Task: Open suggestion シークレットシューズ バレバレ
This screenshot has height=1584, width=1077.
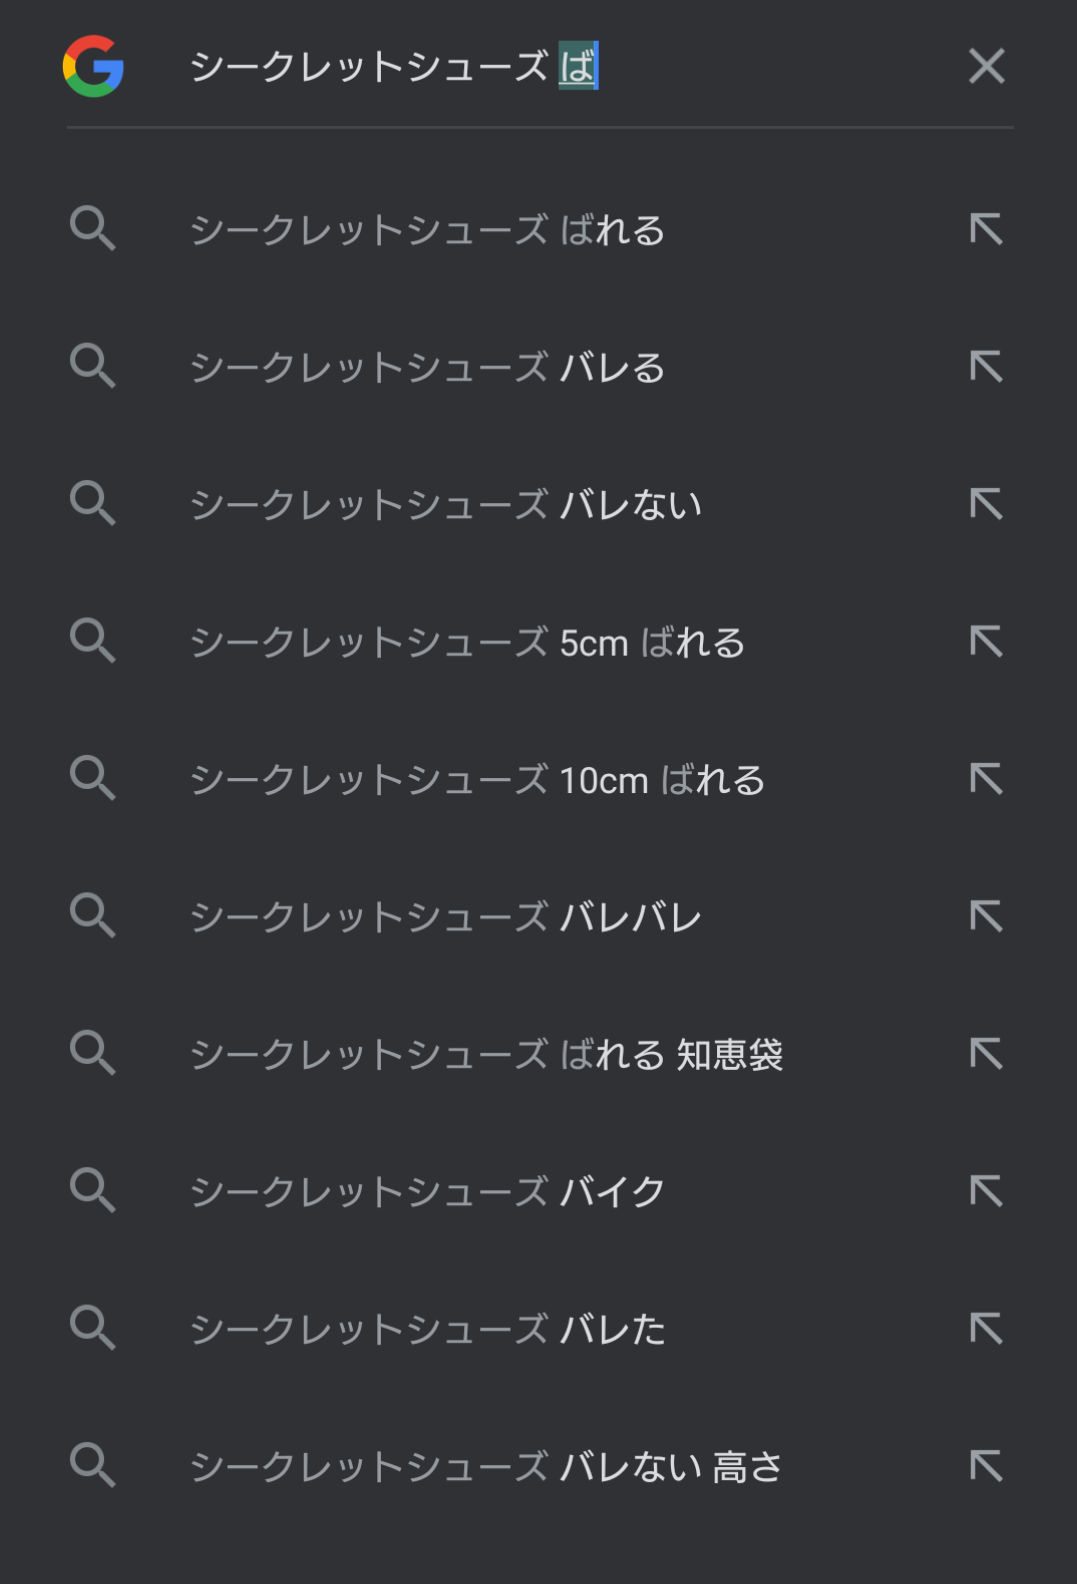Action: (446, 917)
